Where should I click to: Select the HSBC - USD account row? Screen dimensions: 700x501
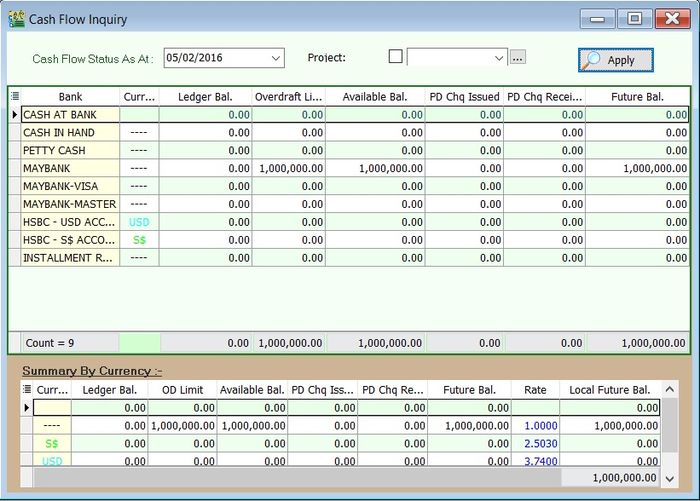coord(70,222)
